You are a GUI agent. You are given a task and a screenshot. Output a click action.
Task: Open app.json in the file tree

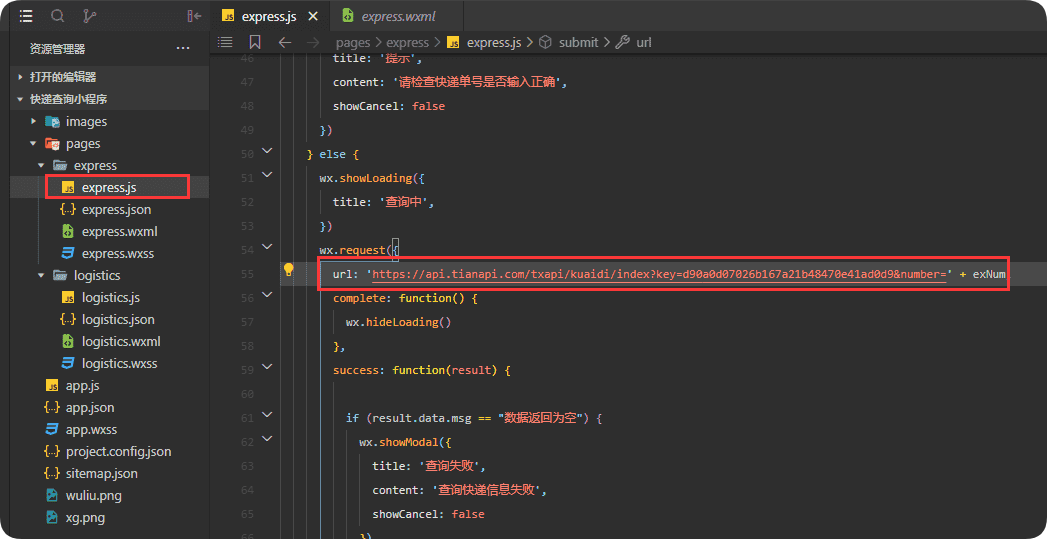90,407
